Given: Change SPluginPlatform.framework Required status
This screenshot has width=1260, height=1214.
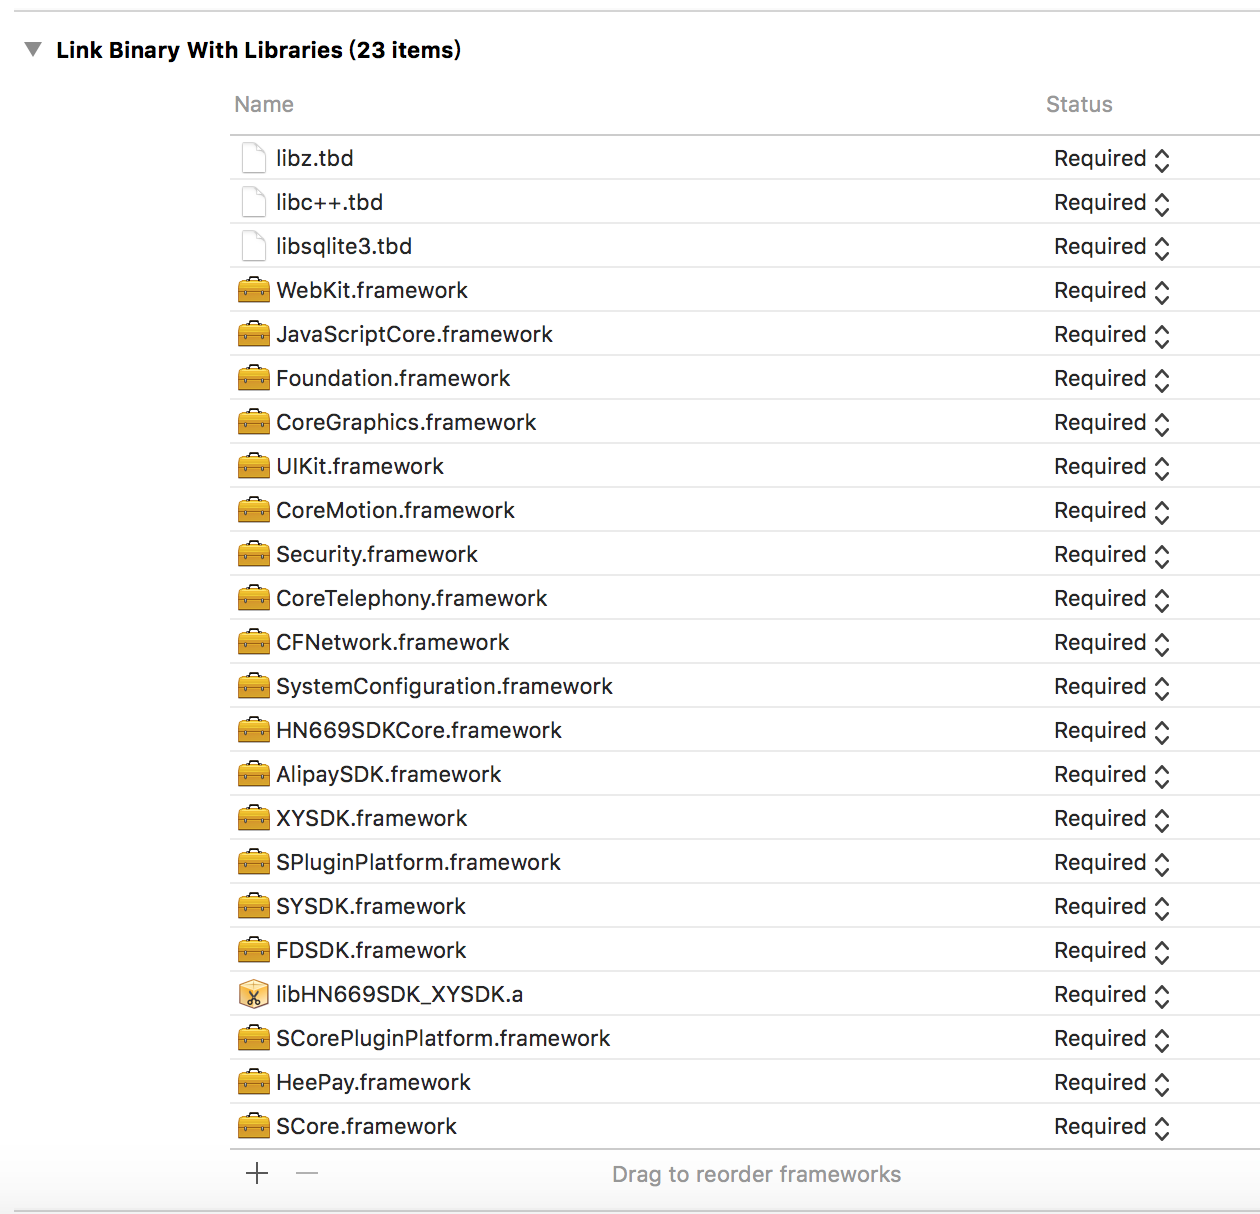Looking at the screenshot, I should pos(1112,863).
